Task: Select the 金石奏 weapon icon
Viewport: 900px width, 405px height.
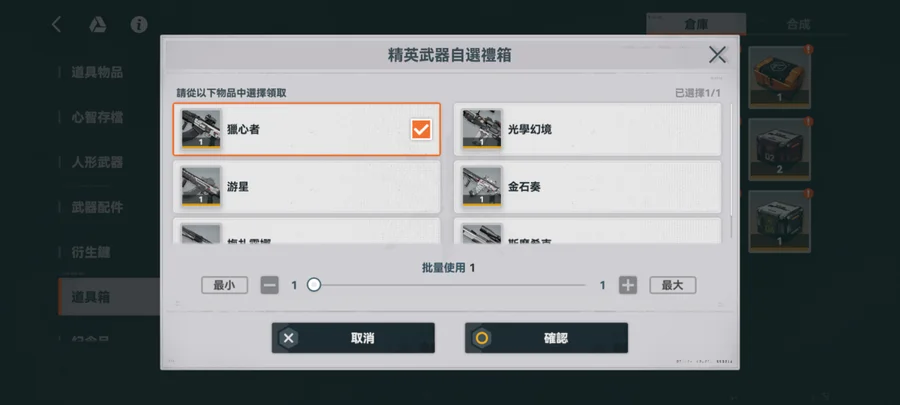Action: pyautogui.click(x=482, y=186)
